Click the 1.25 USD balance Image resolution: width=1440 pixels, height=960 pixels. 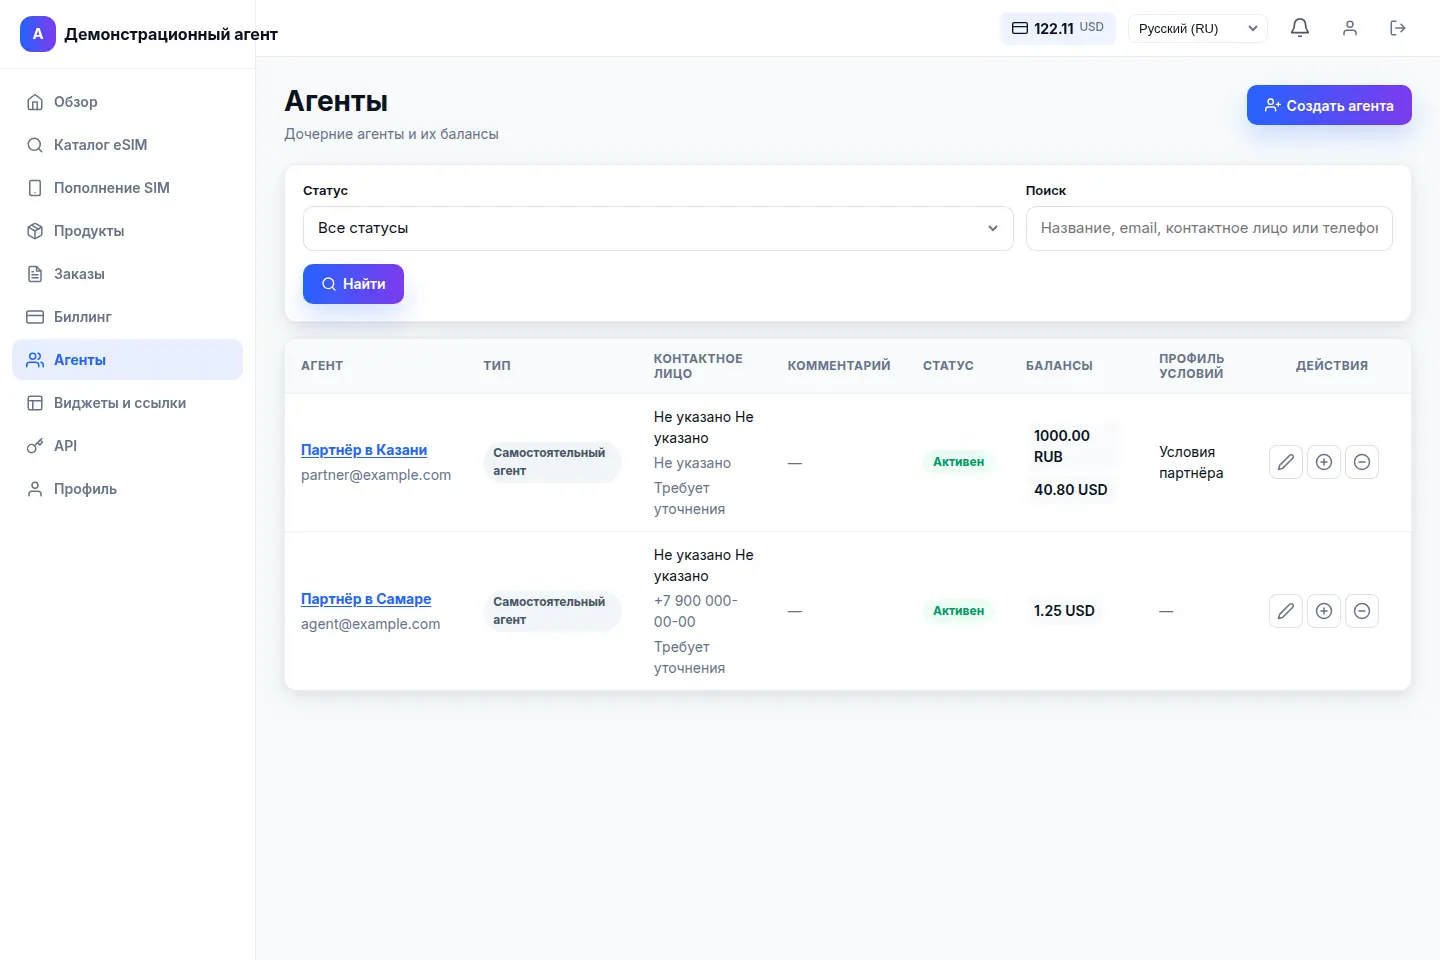pos(1064,611)
